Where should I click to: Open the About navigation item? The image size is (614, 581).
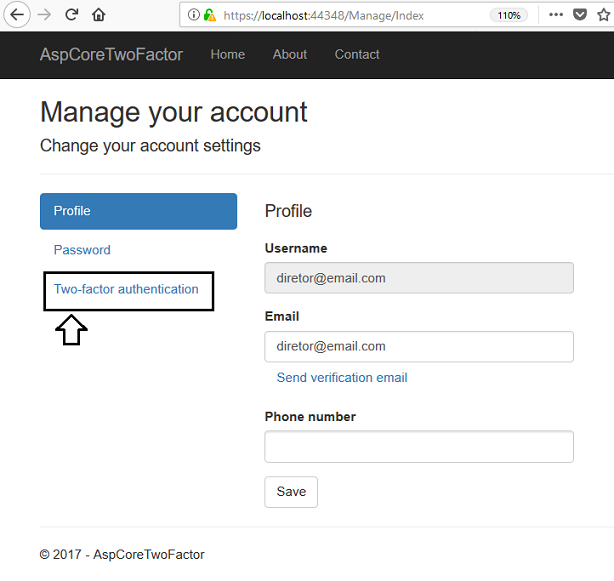point(290,54)
